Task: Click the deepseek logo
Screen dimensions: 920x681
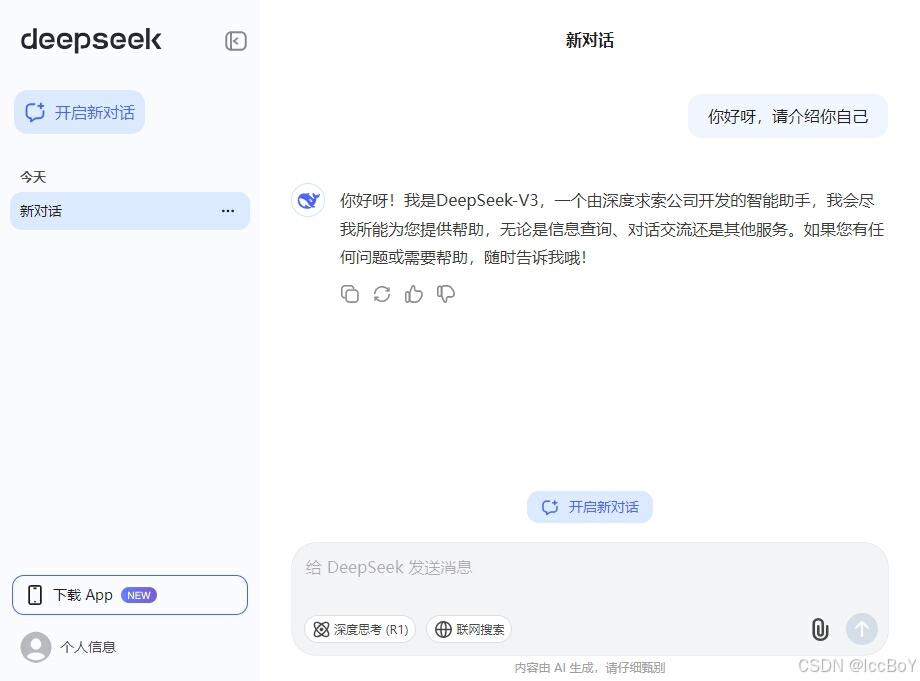Action: click(x=91, y=40)
